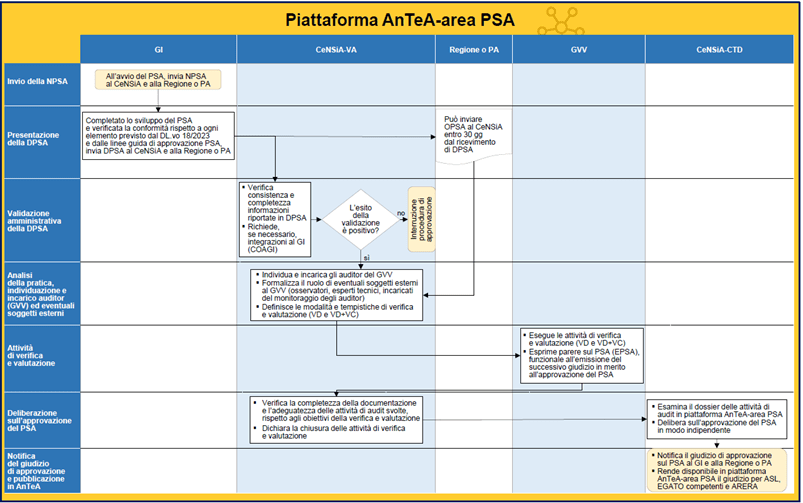Click the text Esprime parere sul PSA (EPSA)
Image resolution: width=803 pixels, height=503 pixels.
click(x=582, y=363)
